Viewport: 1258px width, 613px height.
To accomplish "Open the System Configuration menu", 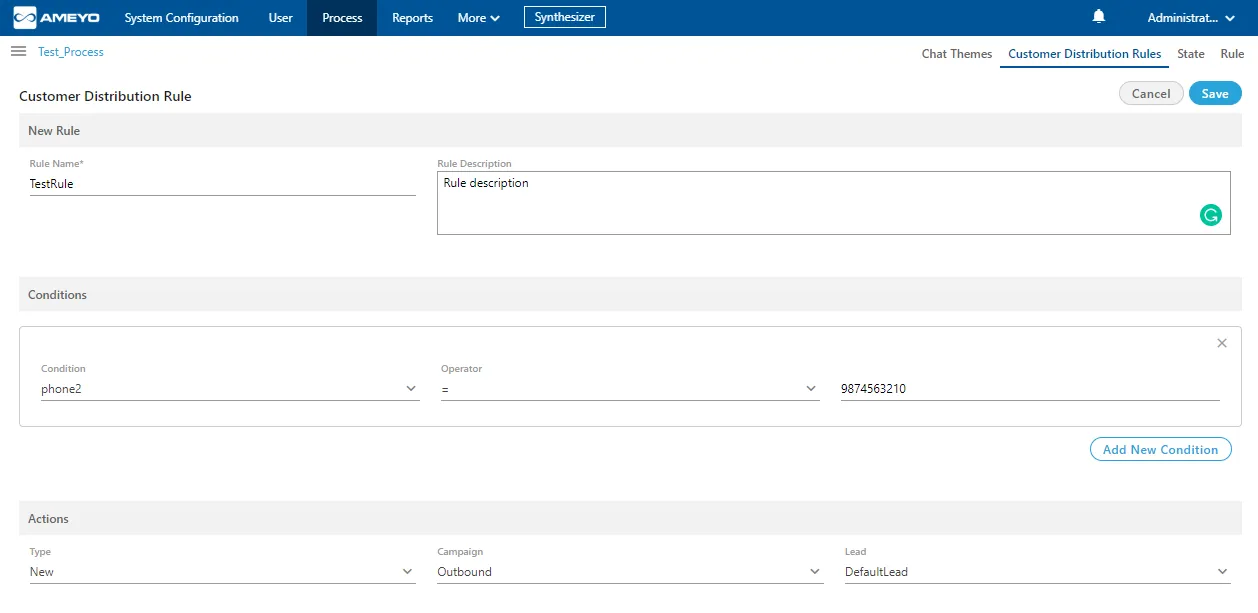I will click(182, 18).
